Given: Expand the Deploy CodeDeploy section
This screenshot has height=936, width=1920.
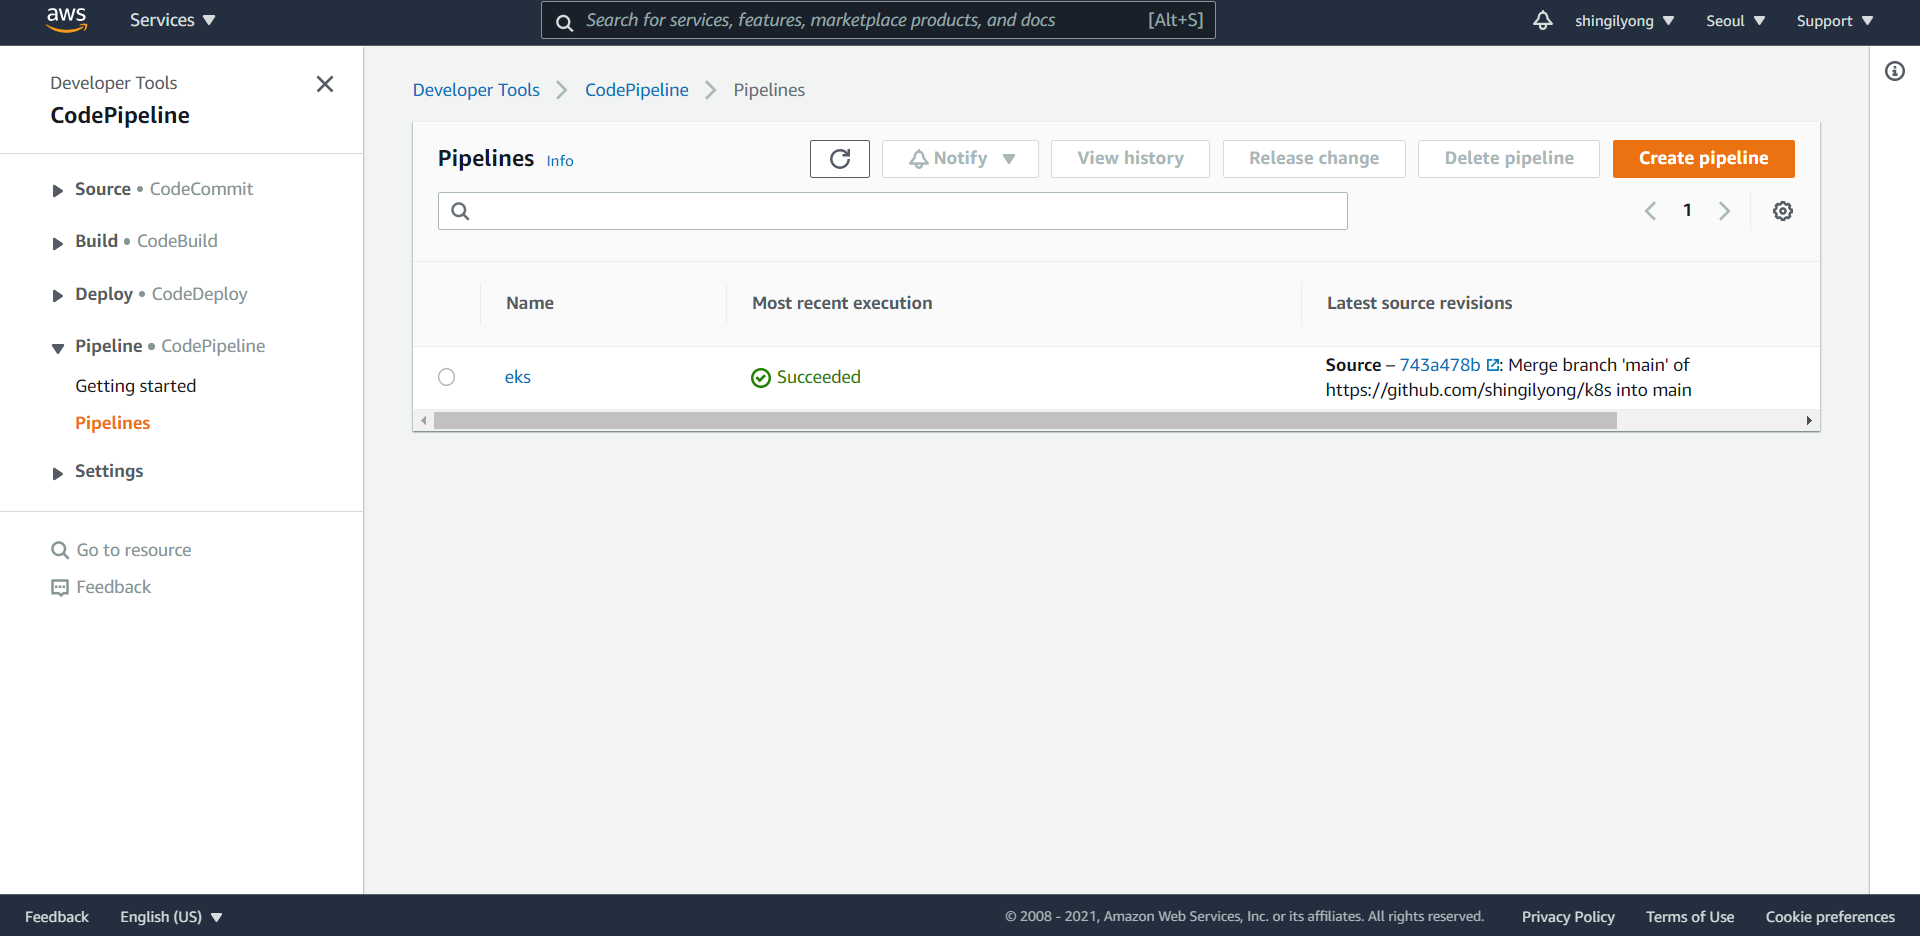Looking at the screenshot, I should coord(58,295).
